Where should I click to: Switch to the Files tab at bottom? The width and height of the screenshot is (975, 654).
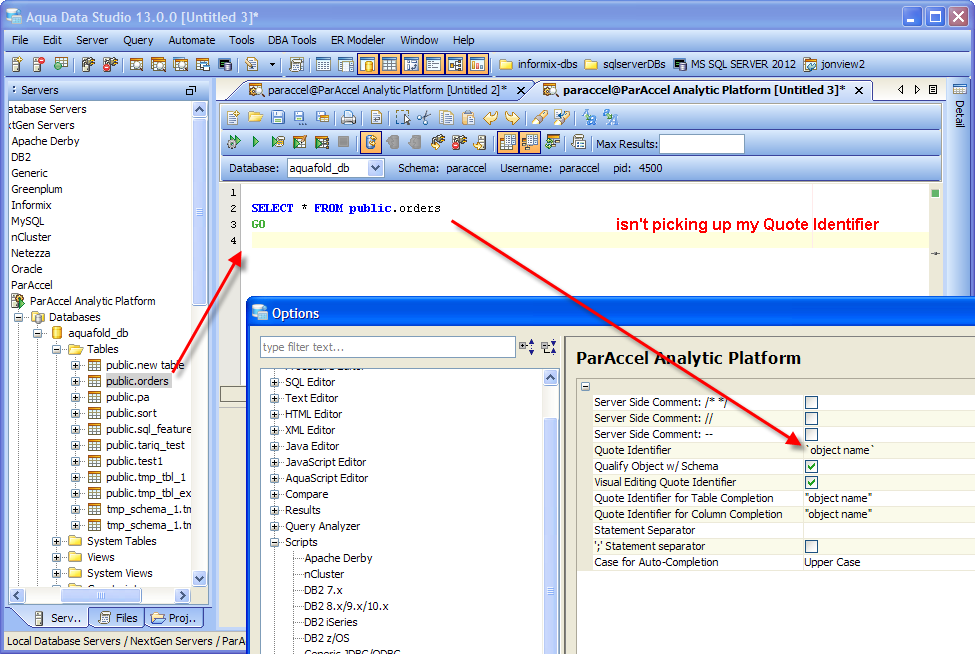(x=118, y=617)
